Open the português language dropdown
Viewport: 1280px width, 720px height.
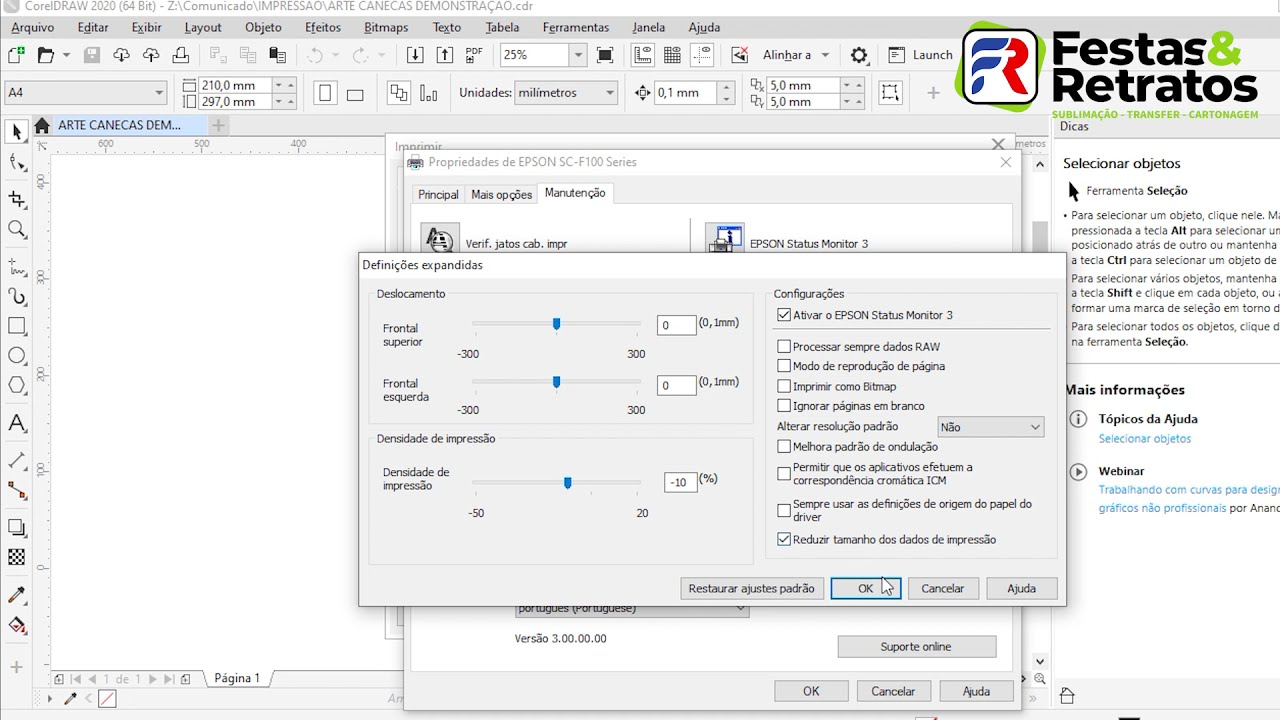pyautogui.click(x=632, y=608)
